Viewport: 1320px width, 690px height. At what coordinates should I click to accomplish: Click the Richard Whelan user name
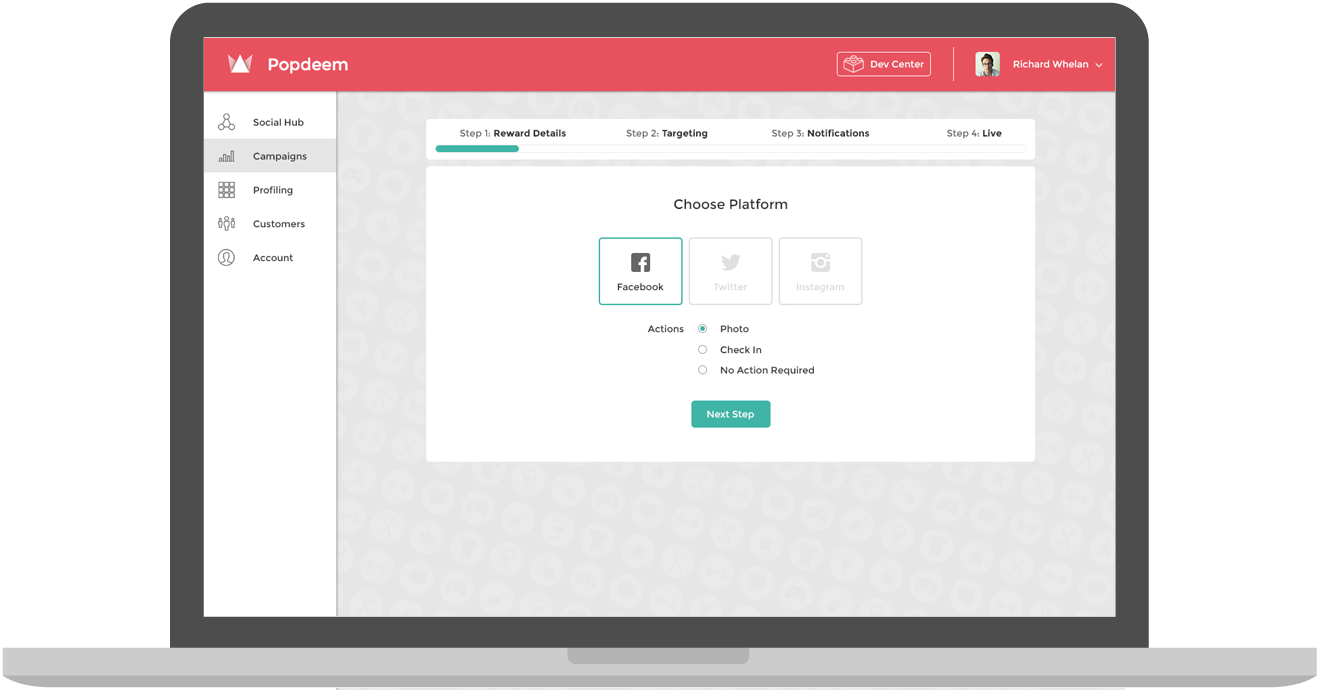point(1050,64)
